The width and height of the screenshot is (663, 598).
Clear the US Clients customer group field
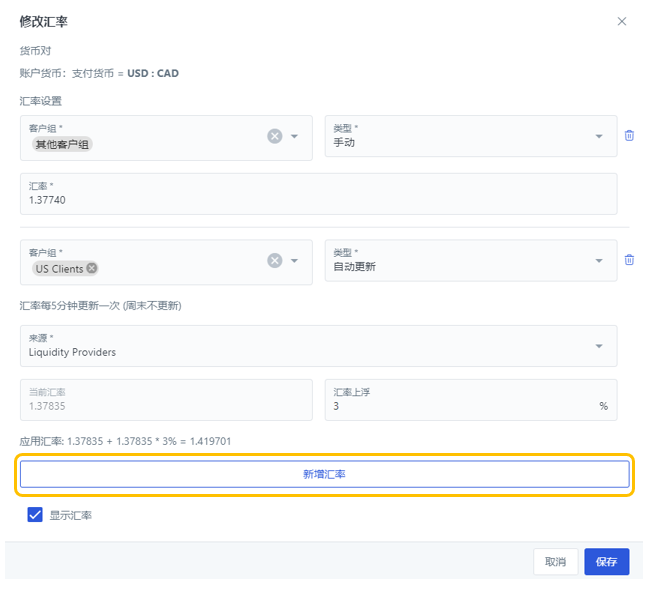coord(274,260)
